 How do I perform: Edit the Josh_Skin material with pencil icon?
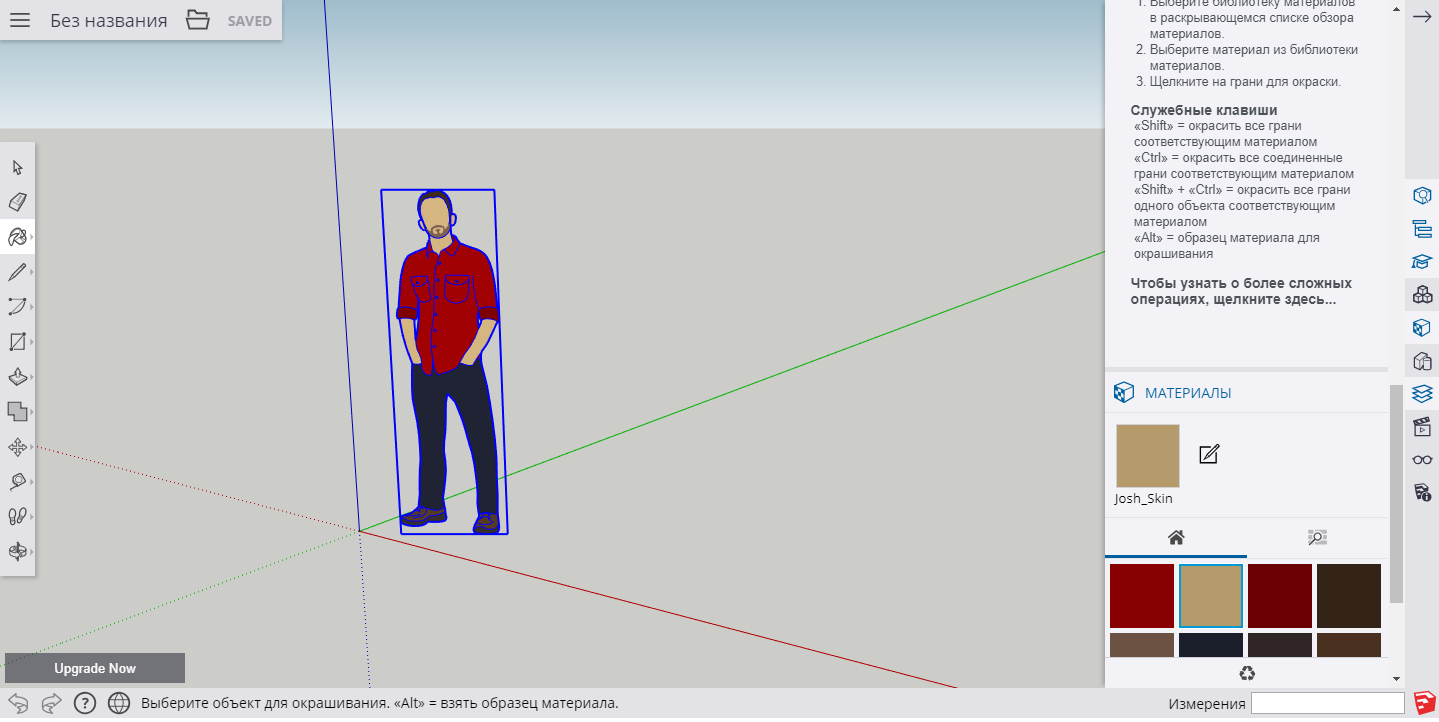1209,454
